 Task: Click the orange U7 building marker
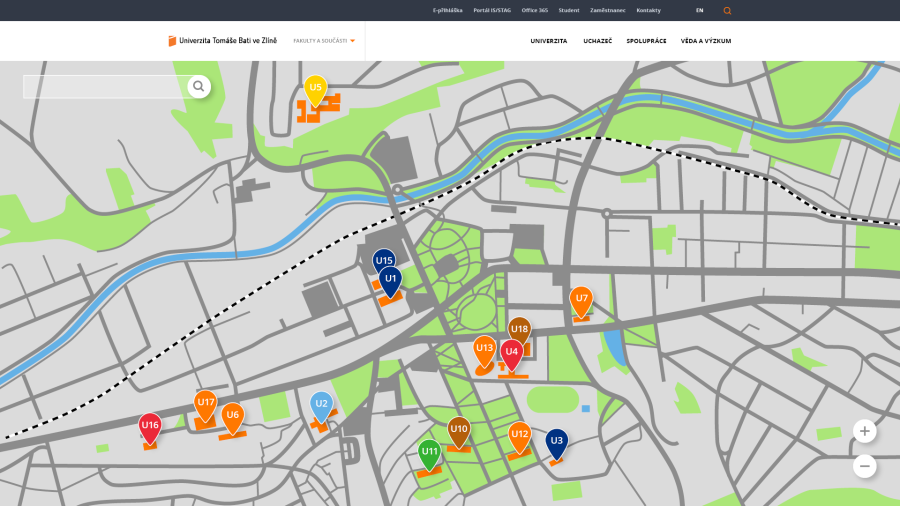(x=581, y=299)
